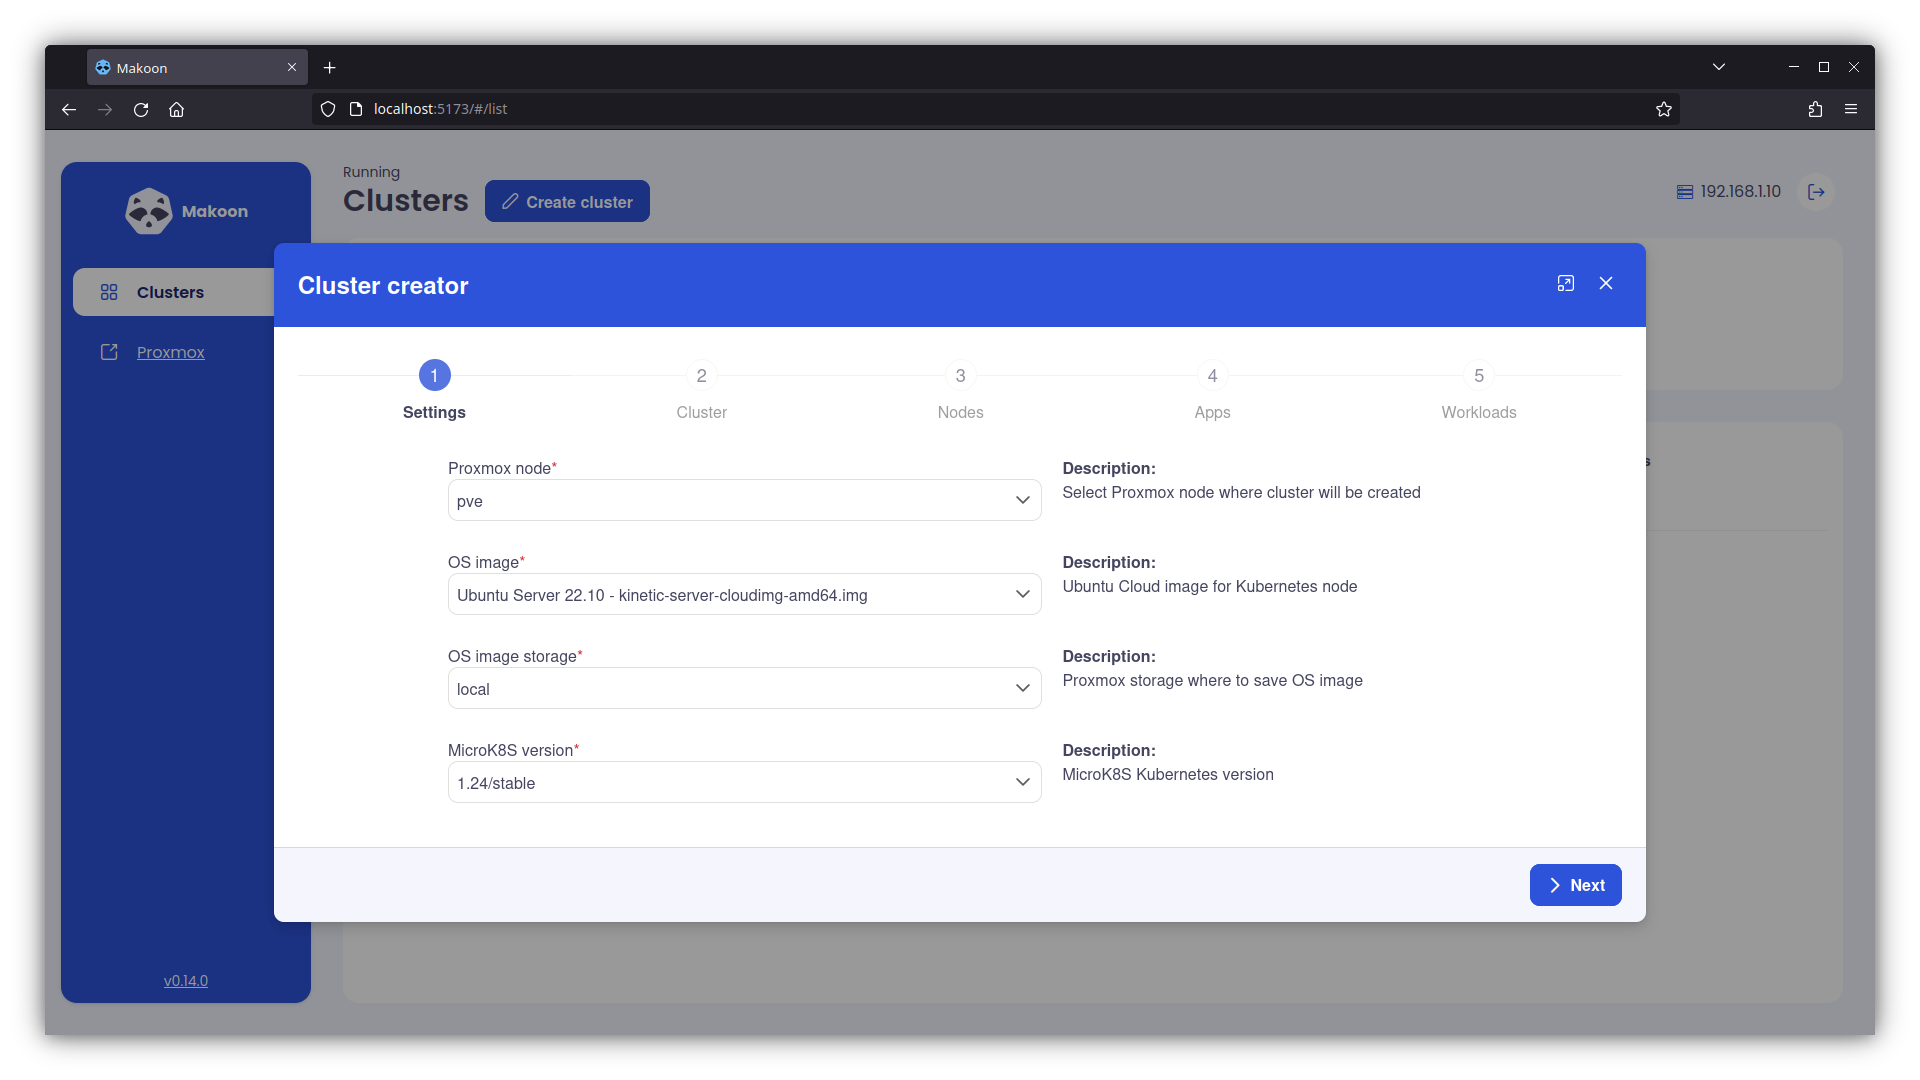Reload the page in the browser
Screen dimensions: 1920x1080
(x=141, y=109)
